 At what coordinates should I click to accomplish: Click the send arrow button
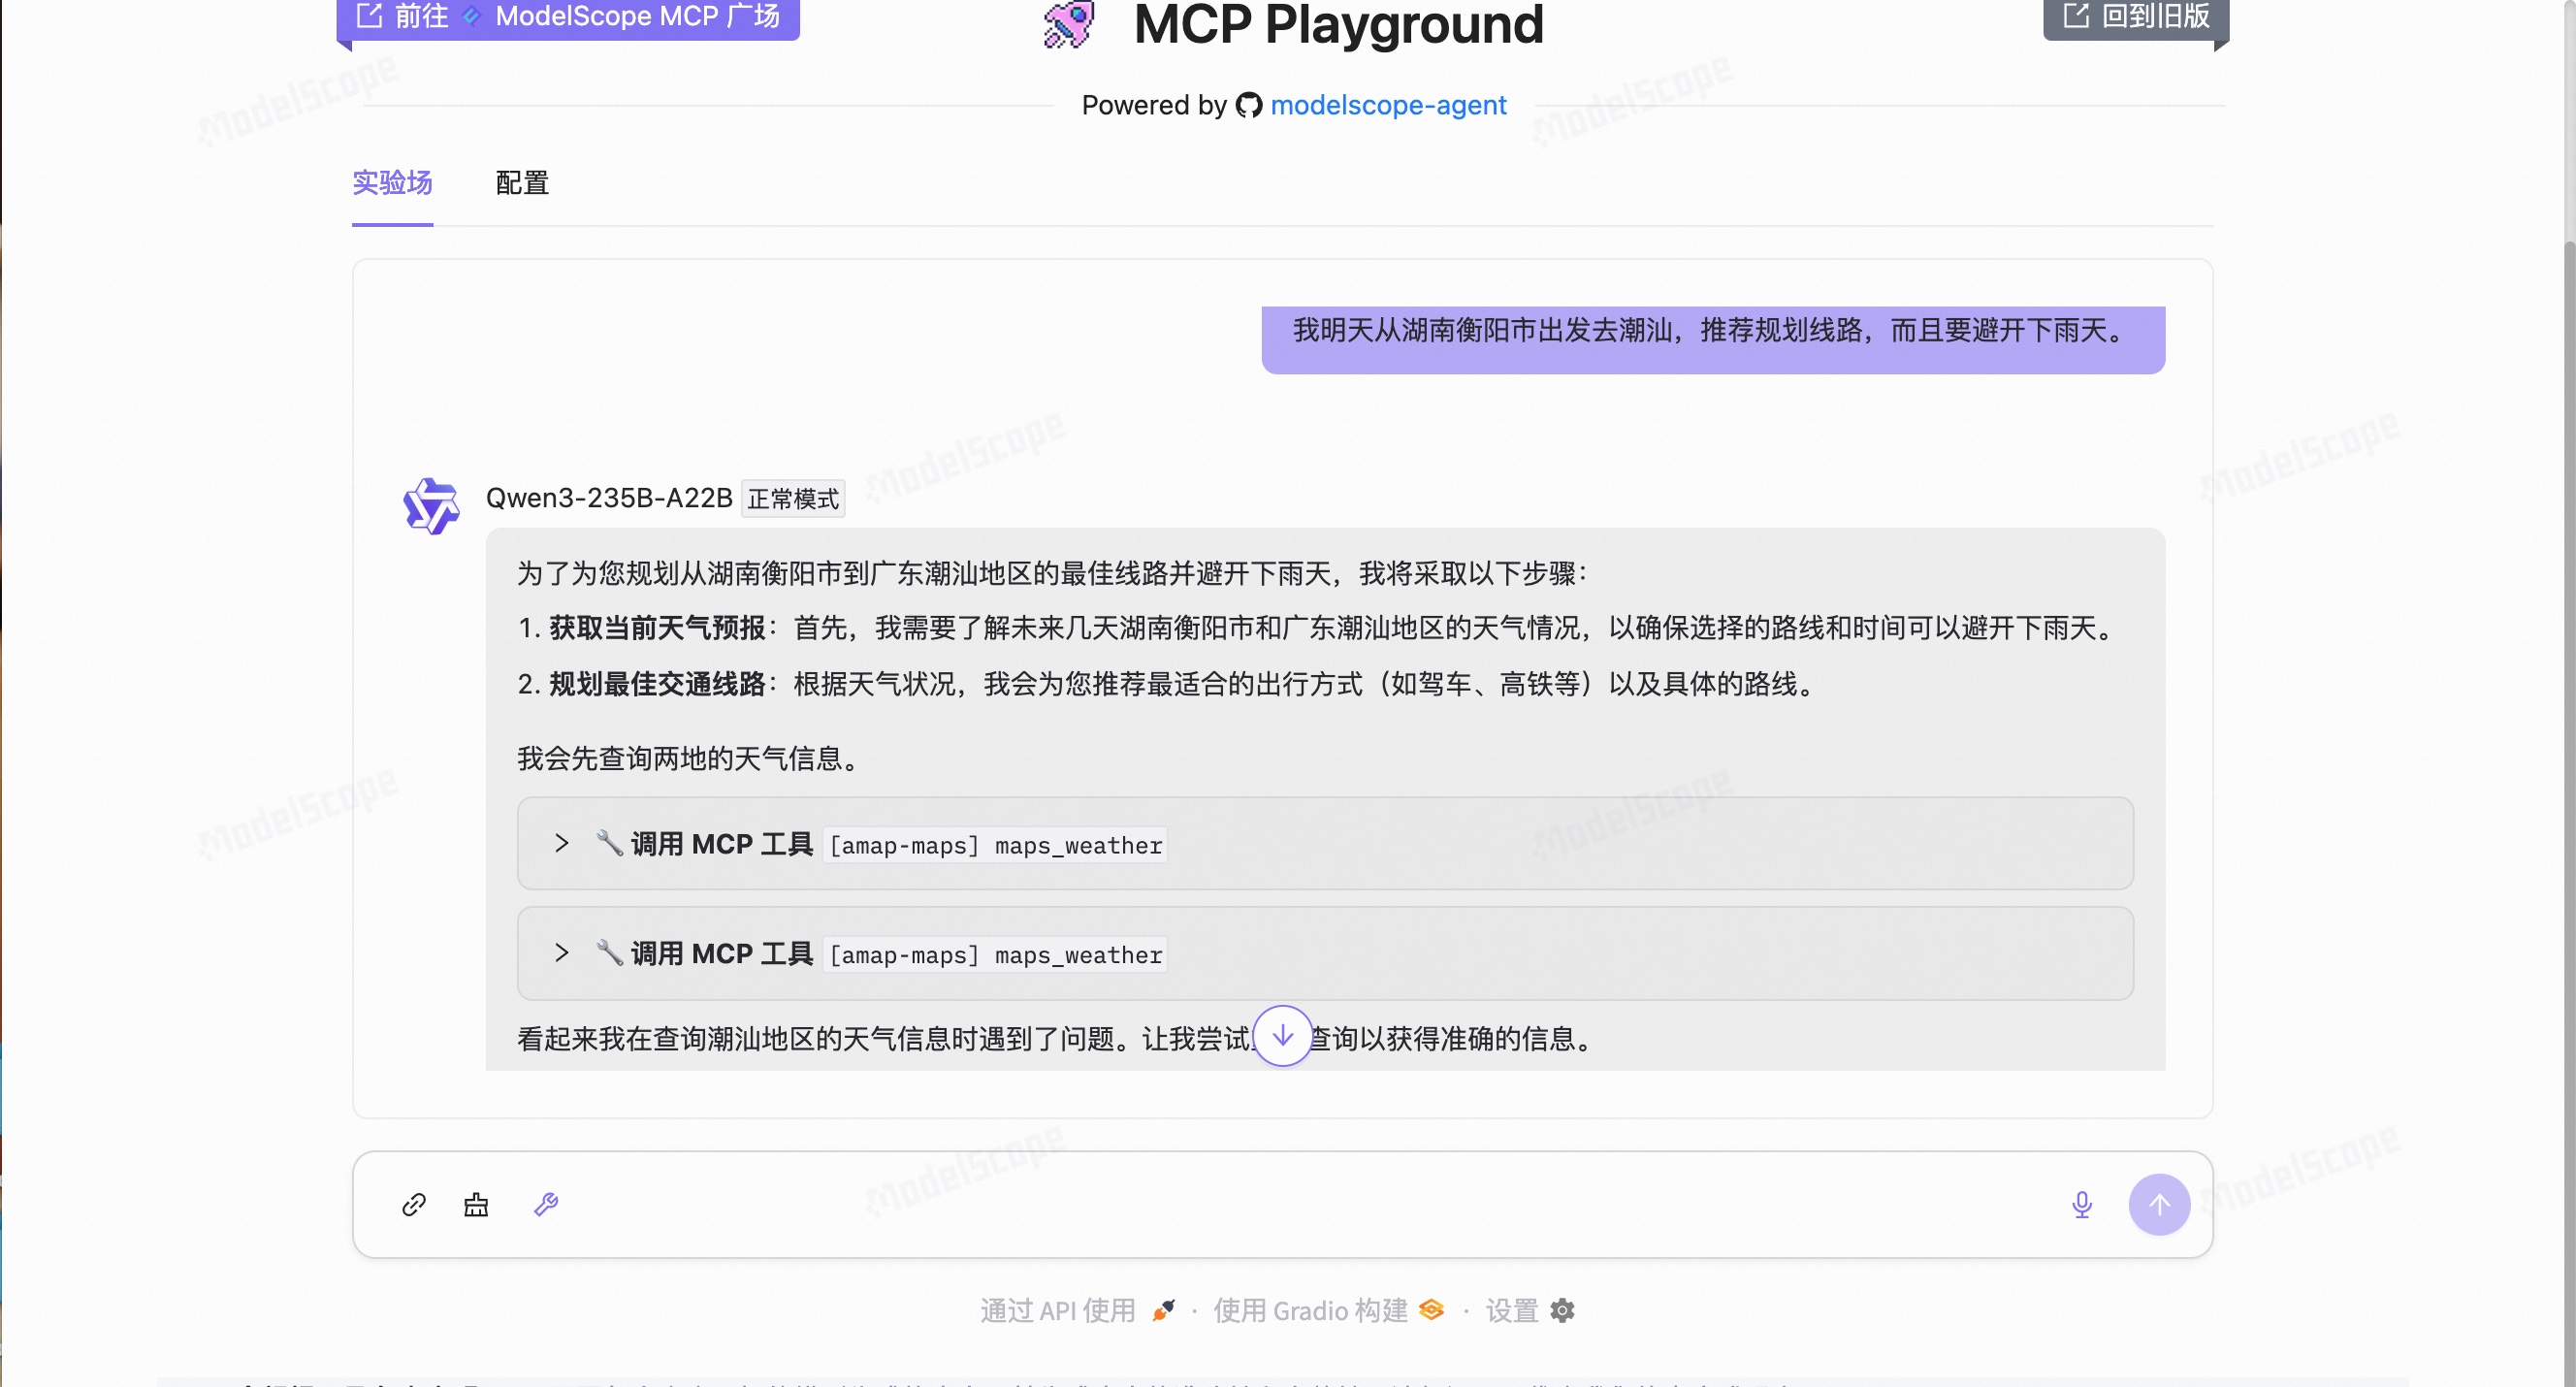(x=2159, y=1204)
